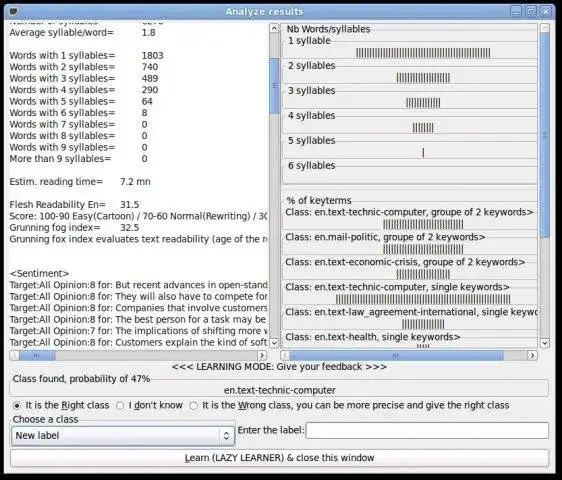Image resolution: width=562 pixels, height=480 pixels.
Task: Click the en.text-technic-computer class found bar
Action: pos(279,390)
